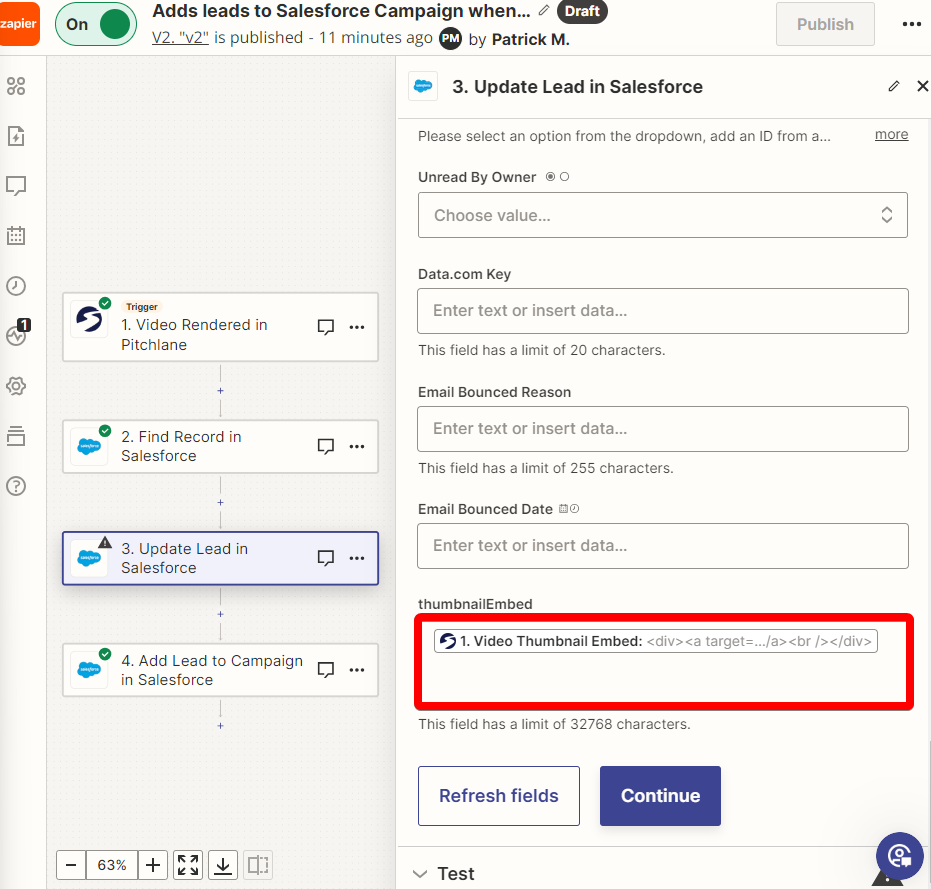This screenshot has width=931, height=889.
Task: Add a step after Find Record in Salesforce
Action: 220,502
